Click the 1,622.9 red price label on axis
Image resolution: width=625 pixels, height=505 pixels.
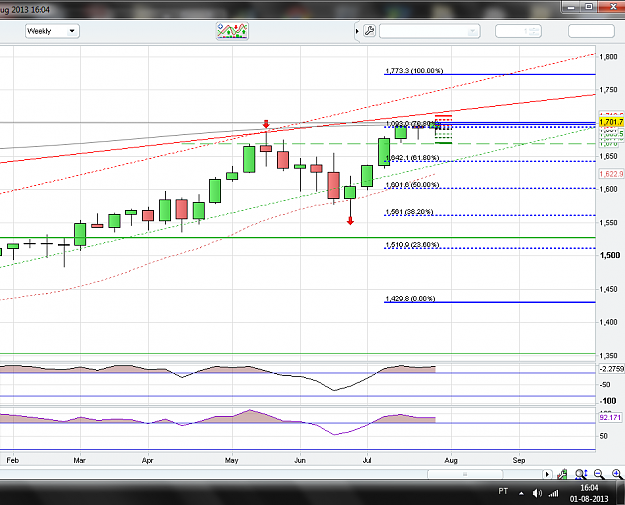[611, 174]
